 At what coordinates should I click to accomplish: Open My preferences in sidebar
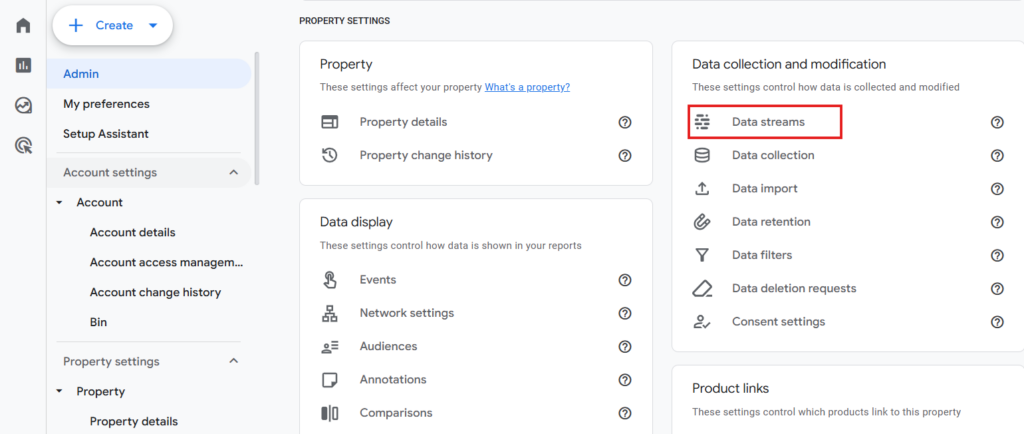click(106, 104)
